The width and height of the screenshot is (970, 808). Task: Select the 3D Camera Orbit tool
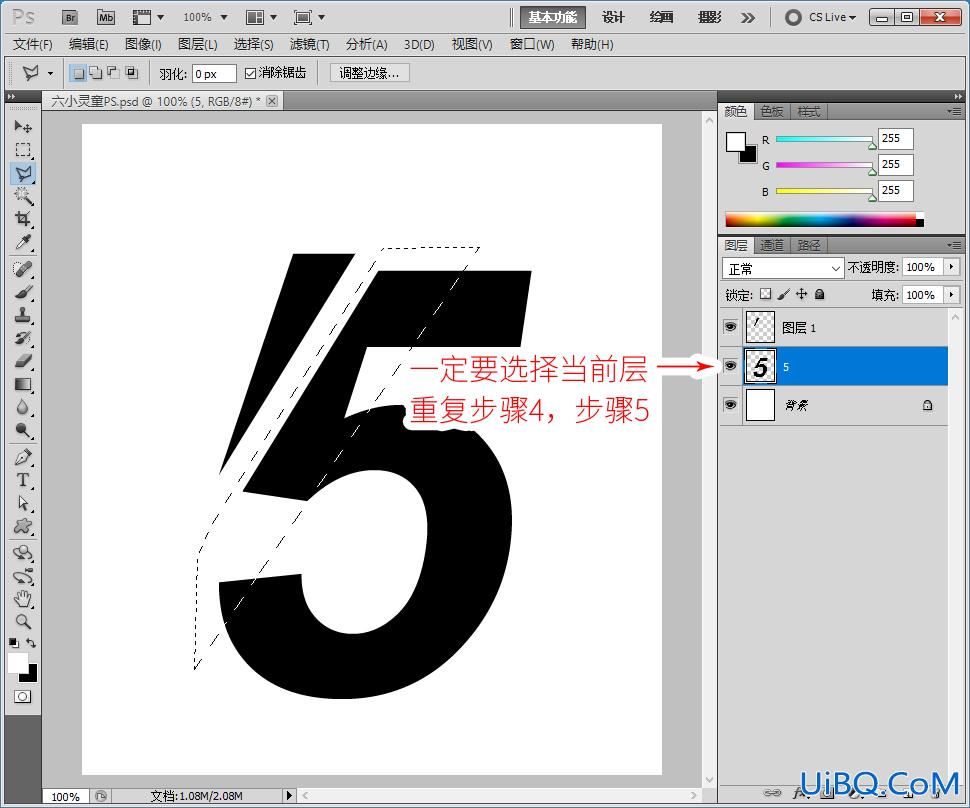(x=23, y=576)
